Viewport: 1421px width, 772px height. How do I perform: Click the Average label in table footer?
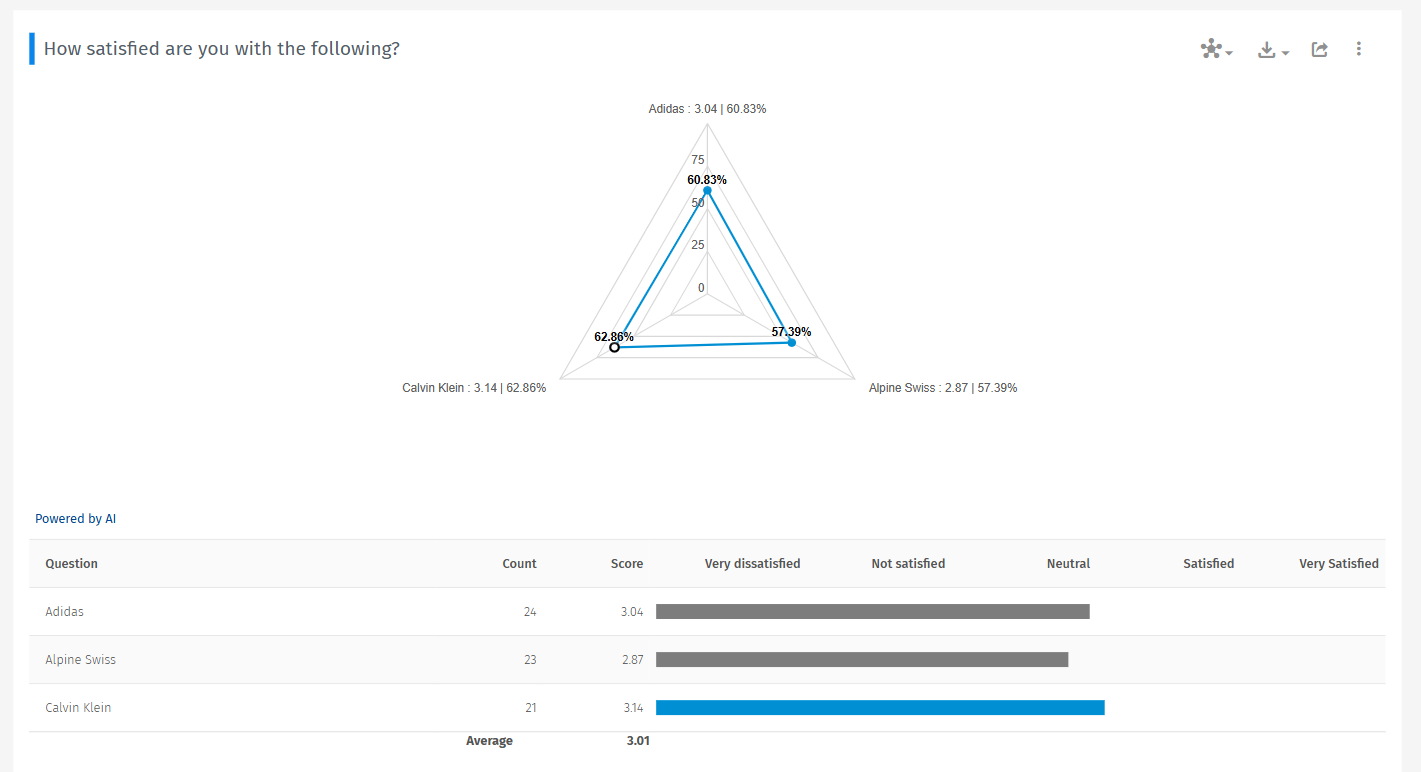489,741
